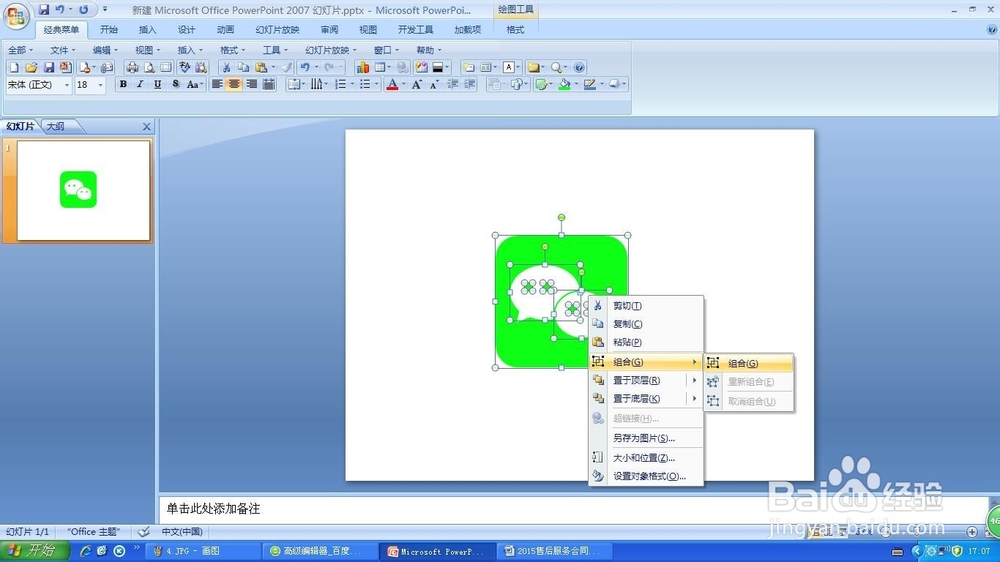The height and width of the screenshot is (562, 1000).
Task: Switch to the 开始 ribbon tab
Action: click(108, 29)
